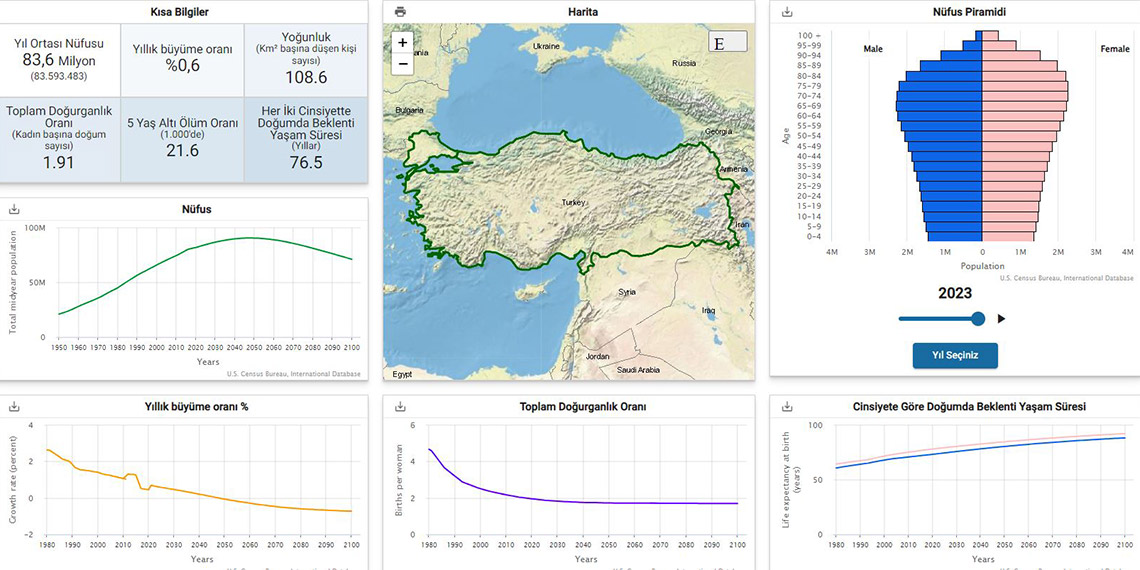Select the Yoğunluk 108.6 tile
This screenshot has height=570, width=1140.
[x=305, y=60]
